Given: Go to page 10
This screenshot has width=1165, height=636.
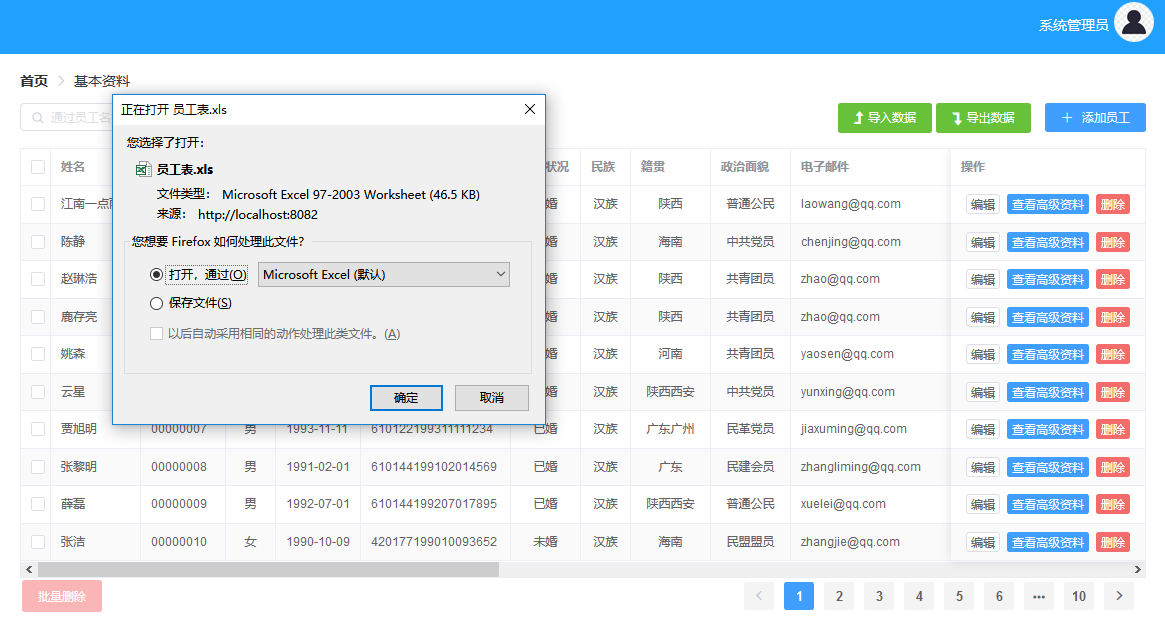Looking at the screenshot, I should click(1079, 596).
